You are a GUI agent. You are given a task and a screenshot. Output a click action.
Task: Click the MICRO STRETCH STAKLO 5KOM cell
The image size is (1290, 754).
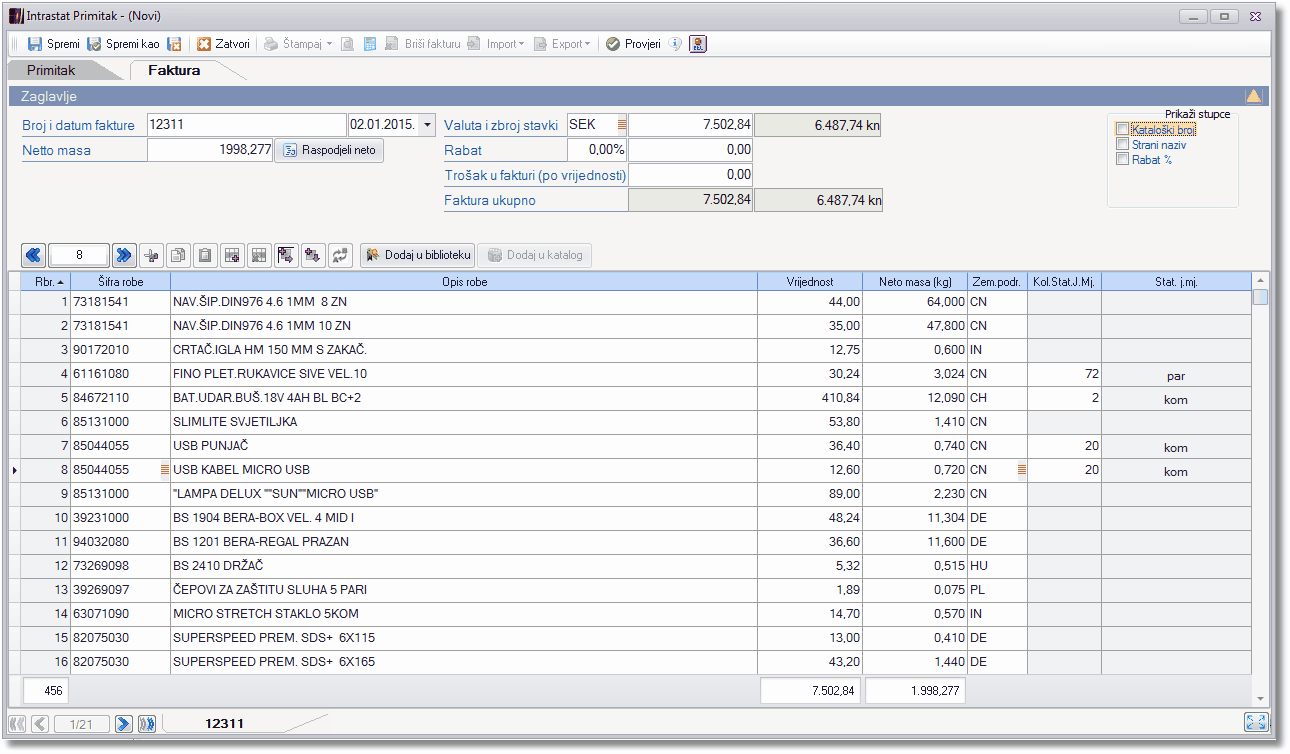click(x=464, y=614)
